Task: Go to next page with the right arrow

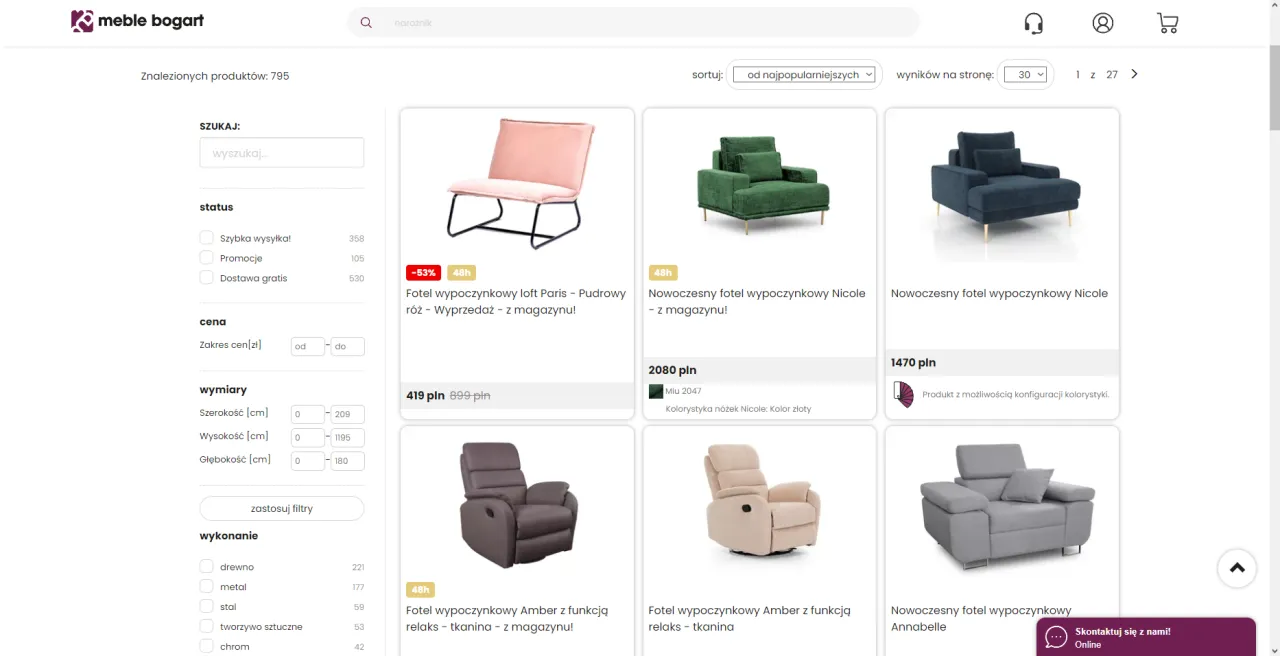Action: (1134, 73)
